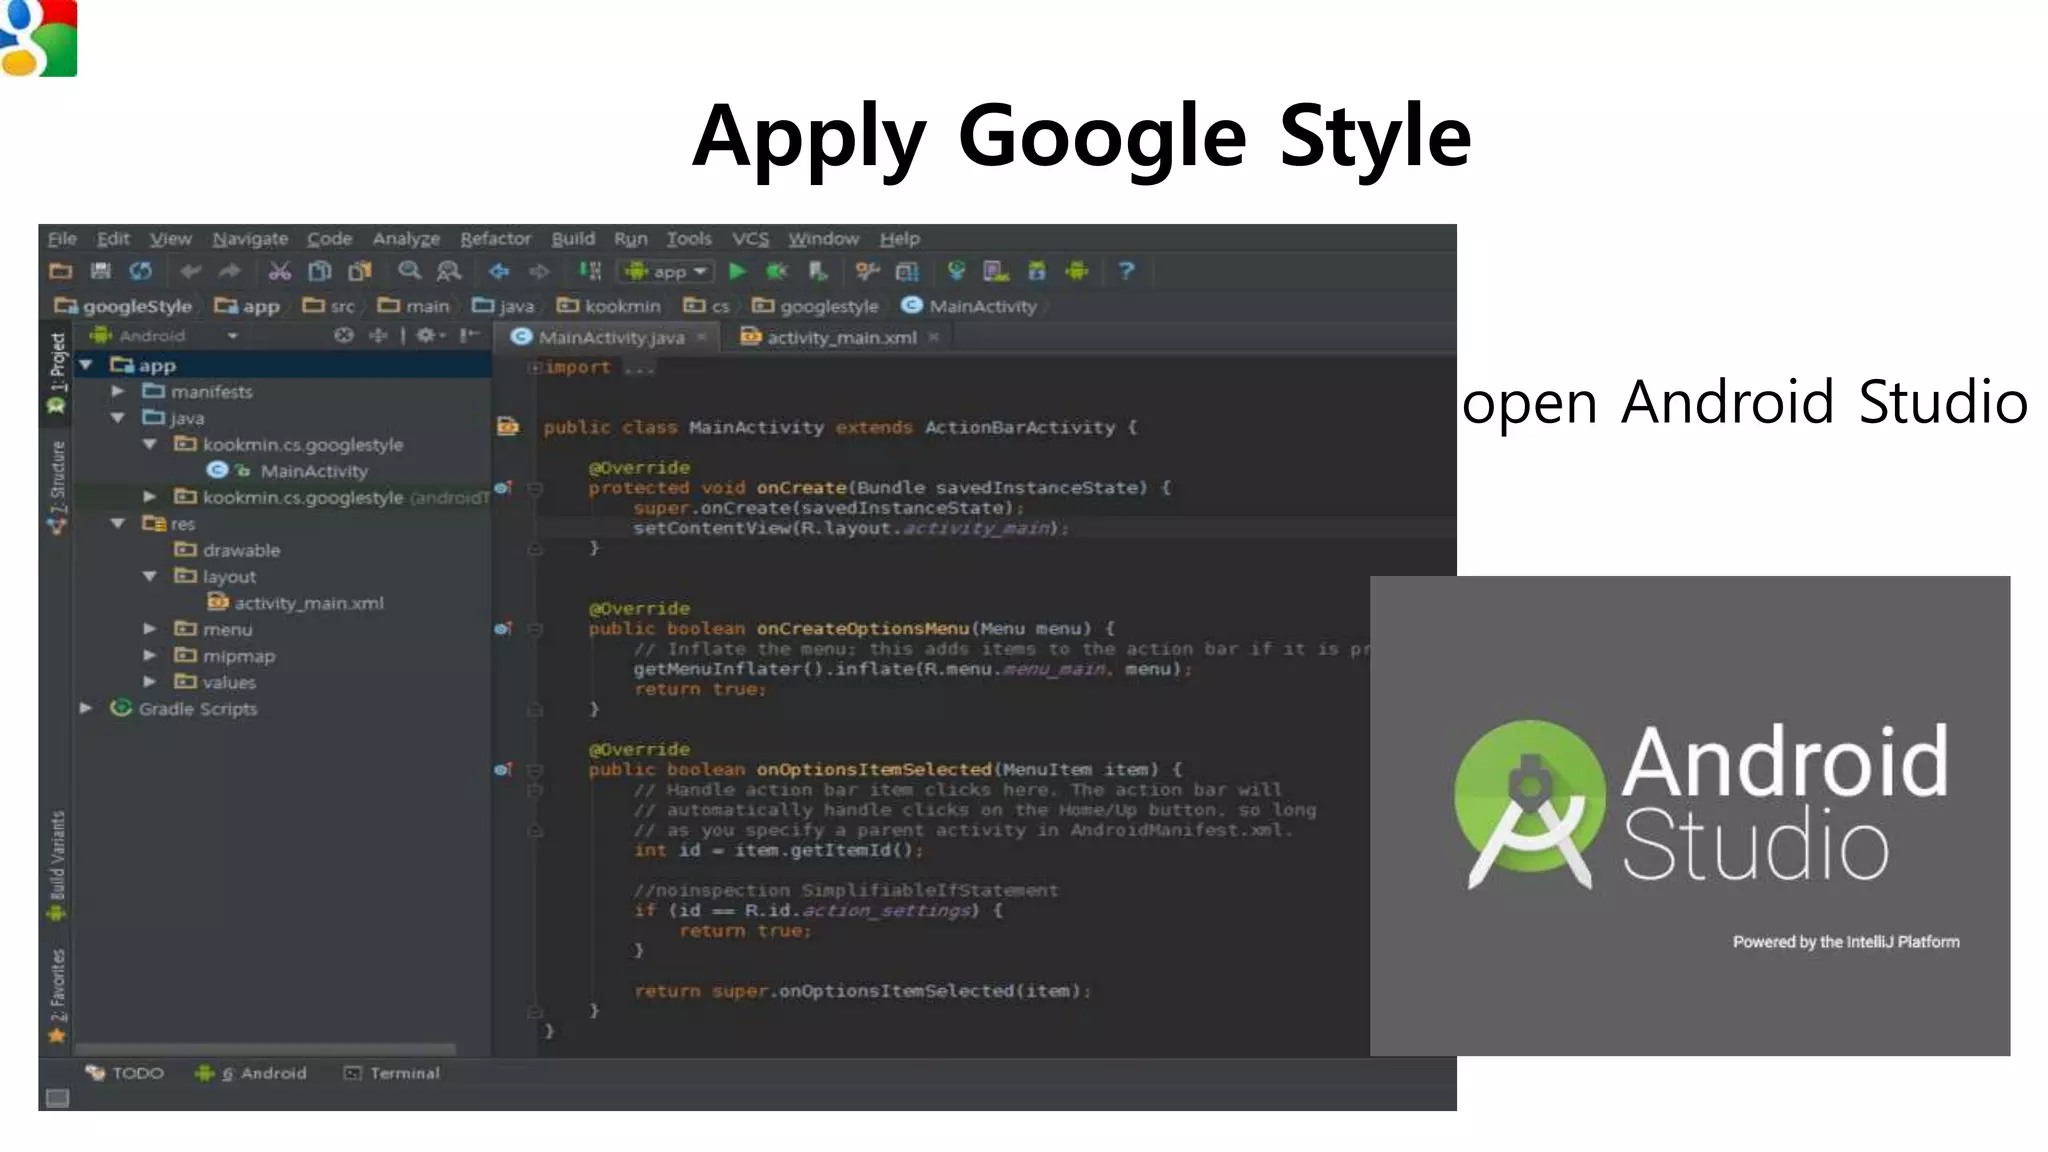This screenshot has width=2048, height=1152.
Task: Toggle the Build Variants side panel
Action: pos(57,865)
